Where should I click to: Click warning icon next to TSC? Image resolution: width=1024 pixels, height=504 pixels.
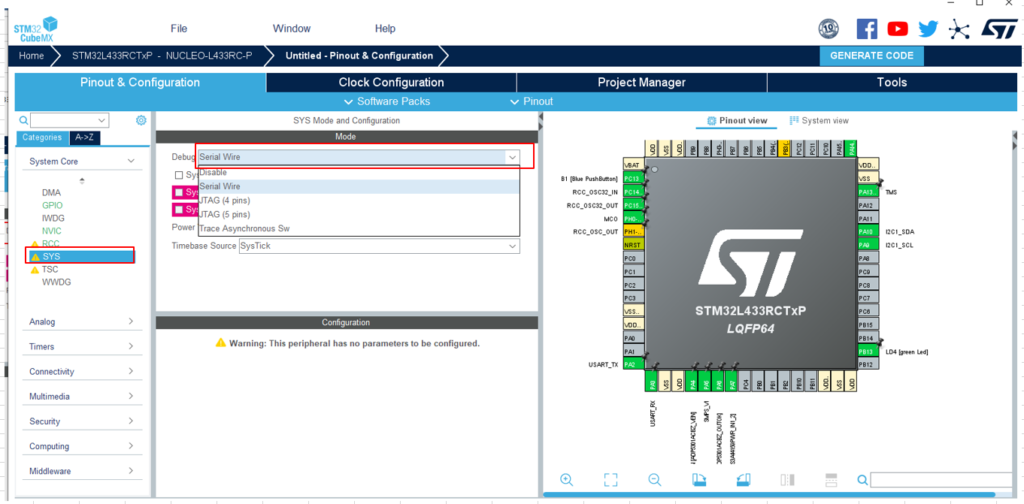tap(35, 270)
